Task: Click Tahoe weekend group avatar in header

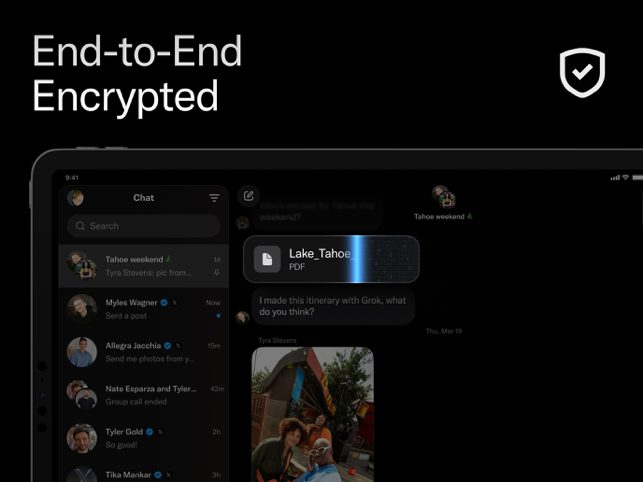Action: coord(444,196)
